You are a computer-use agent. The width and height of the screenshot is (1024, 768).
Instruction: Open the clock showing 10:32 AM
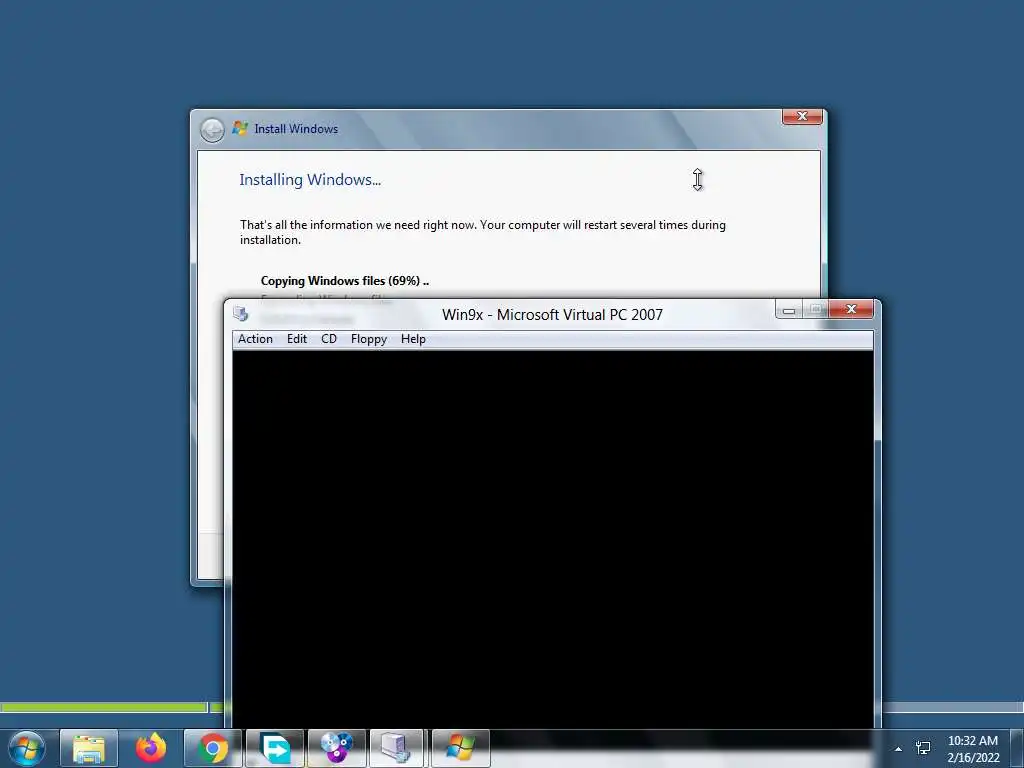[x=973, y=749]
